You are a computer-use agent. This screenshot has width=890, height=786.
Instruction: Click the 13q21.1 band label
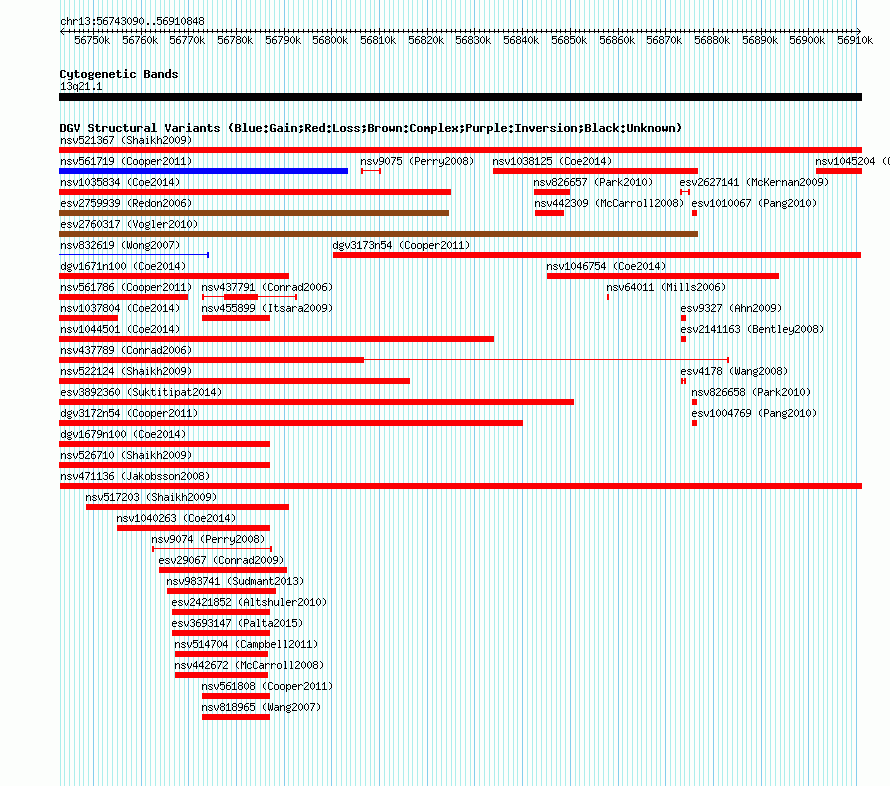(81, 86)
